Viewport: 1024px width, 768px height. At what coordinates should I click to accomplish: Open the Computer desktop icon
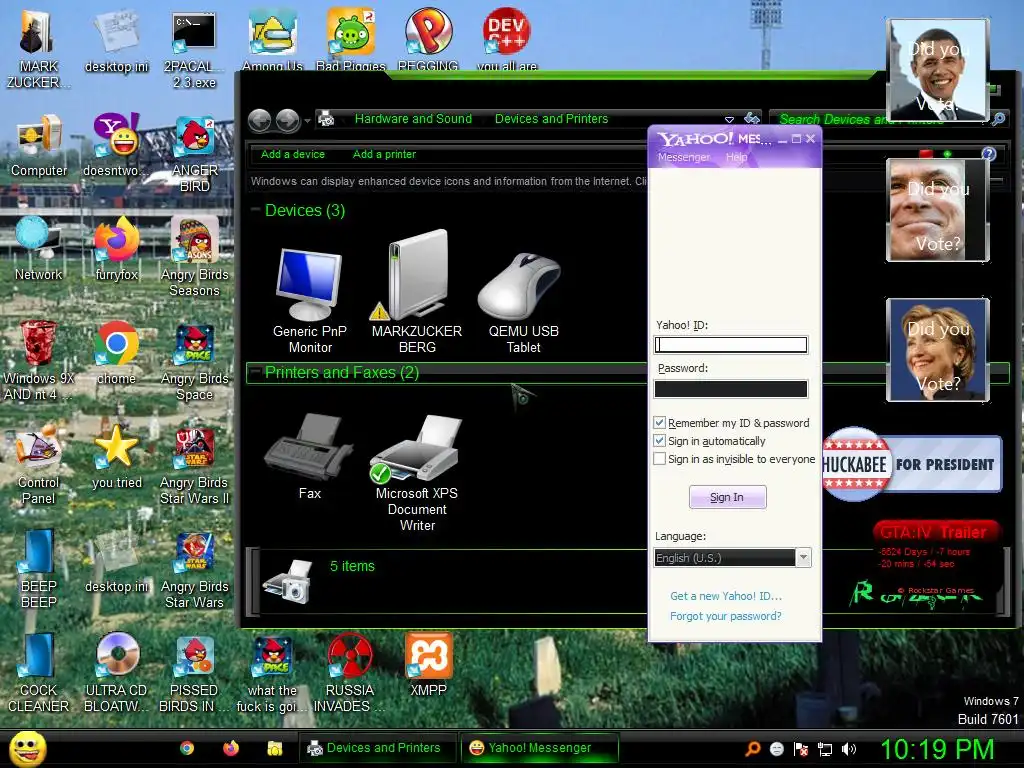pos(39,145)
